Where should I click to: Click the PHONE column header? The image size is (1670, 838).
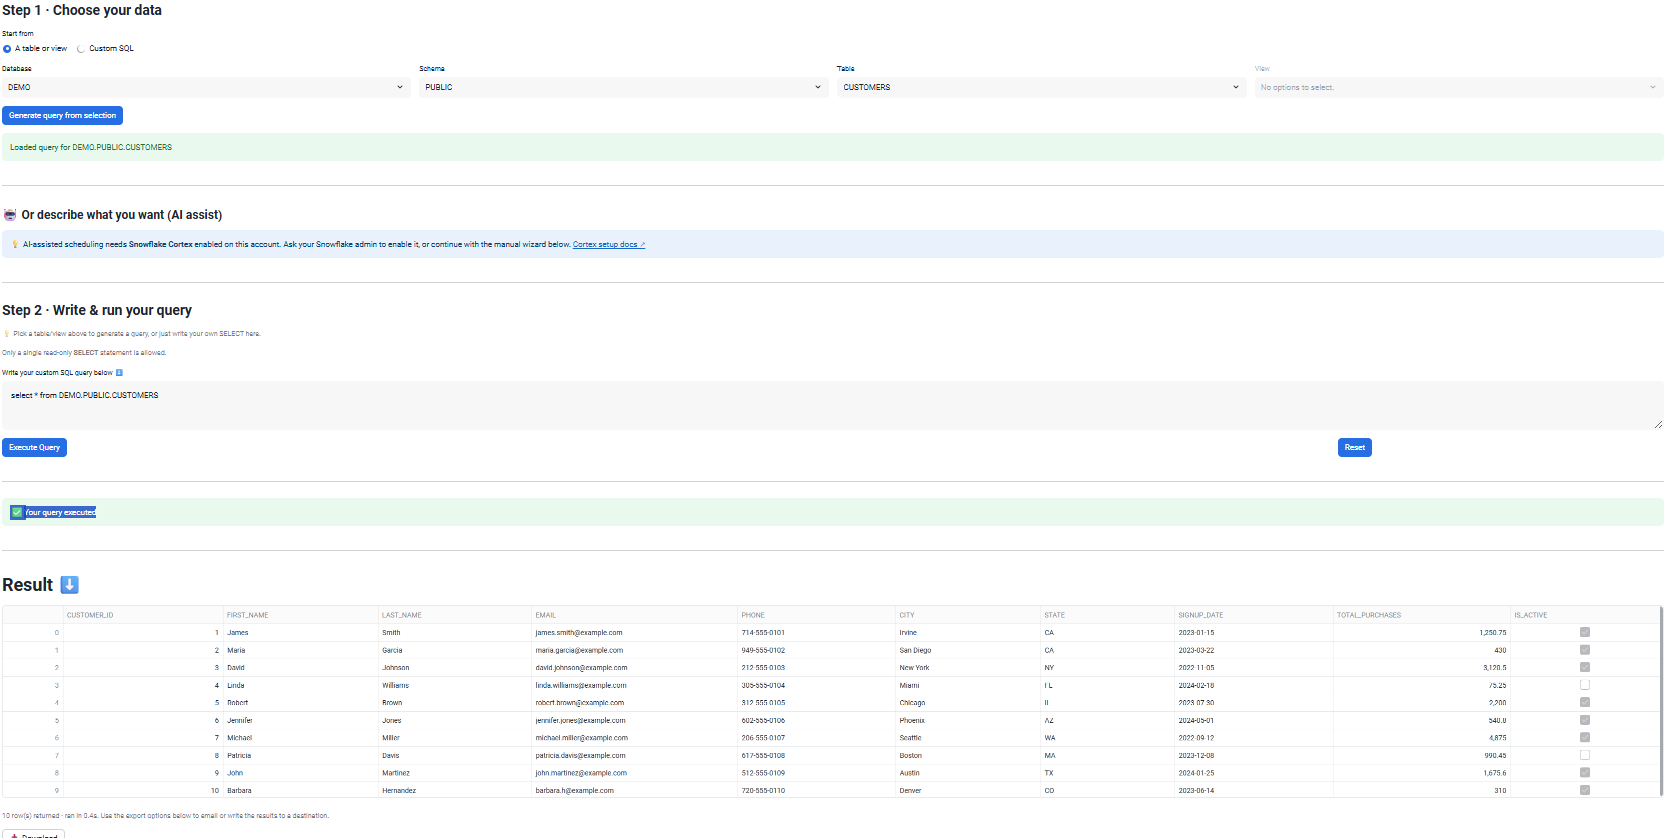(x=817, y=615)
